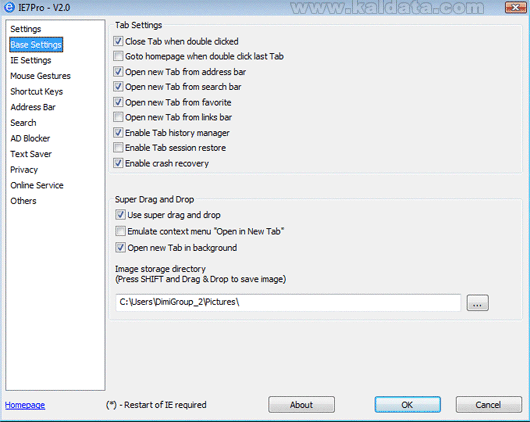
Task: Click the Cancel button
Action: coord(488,405)
